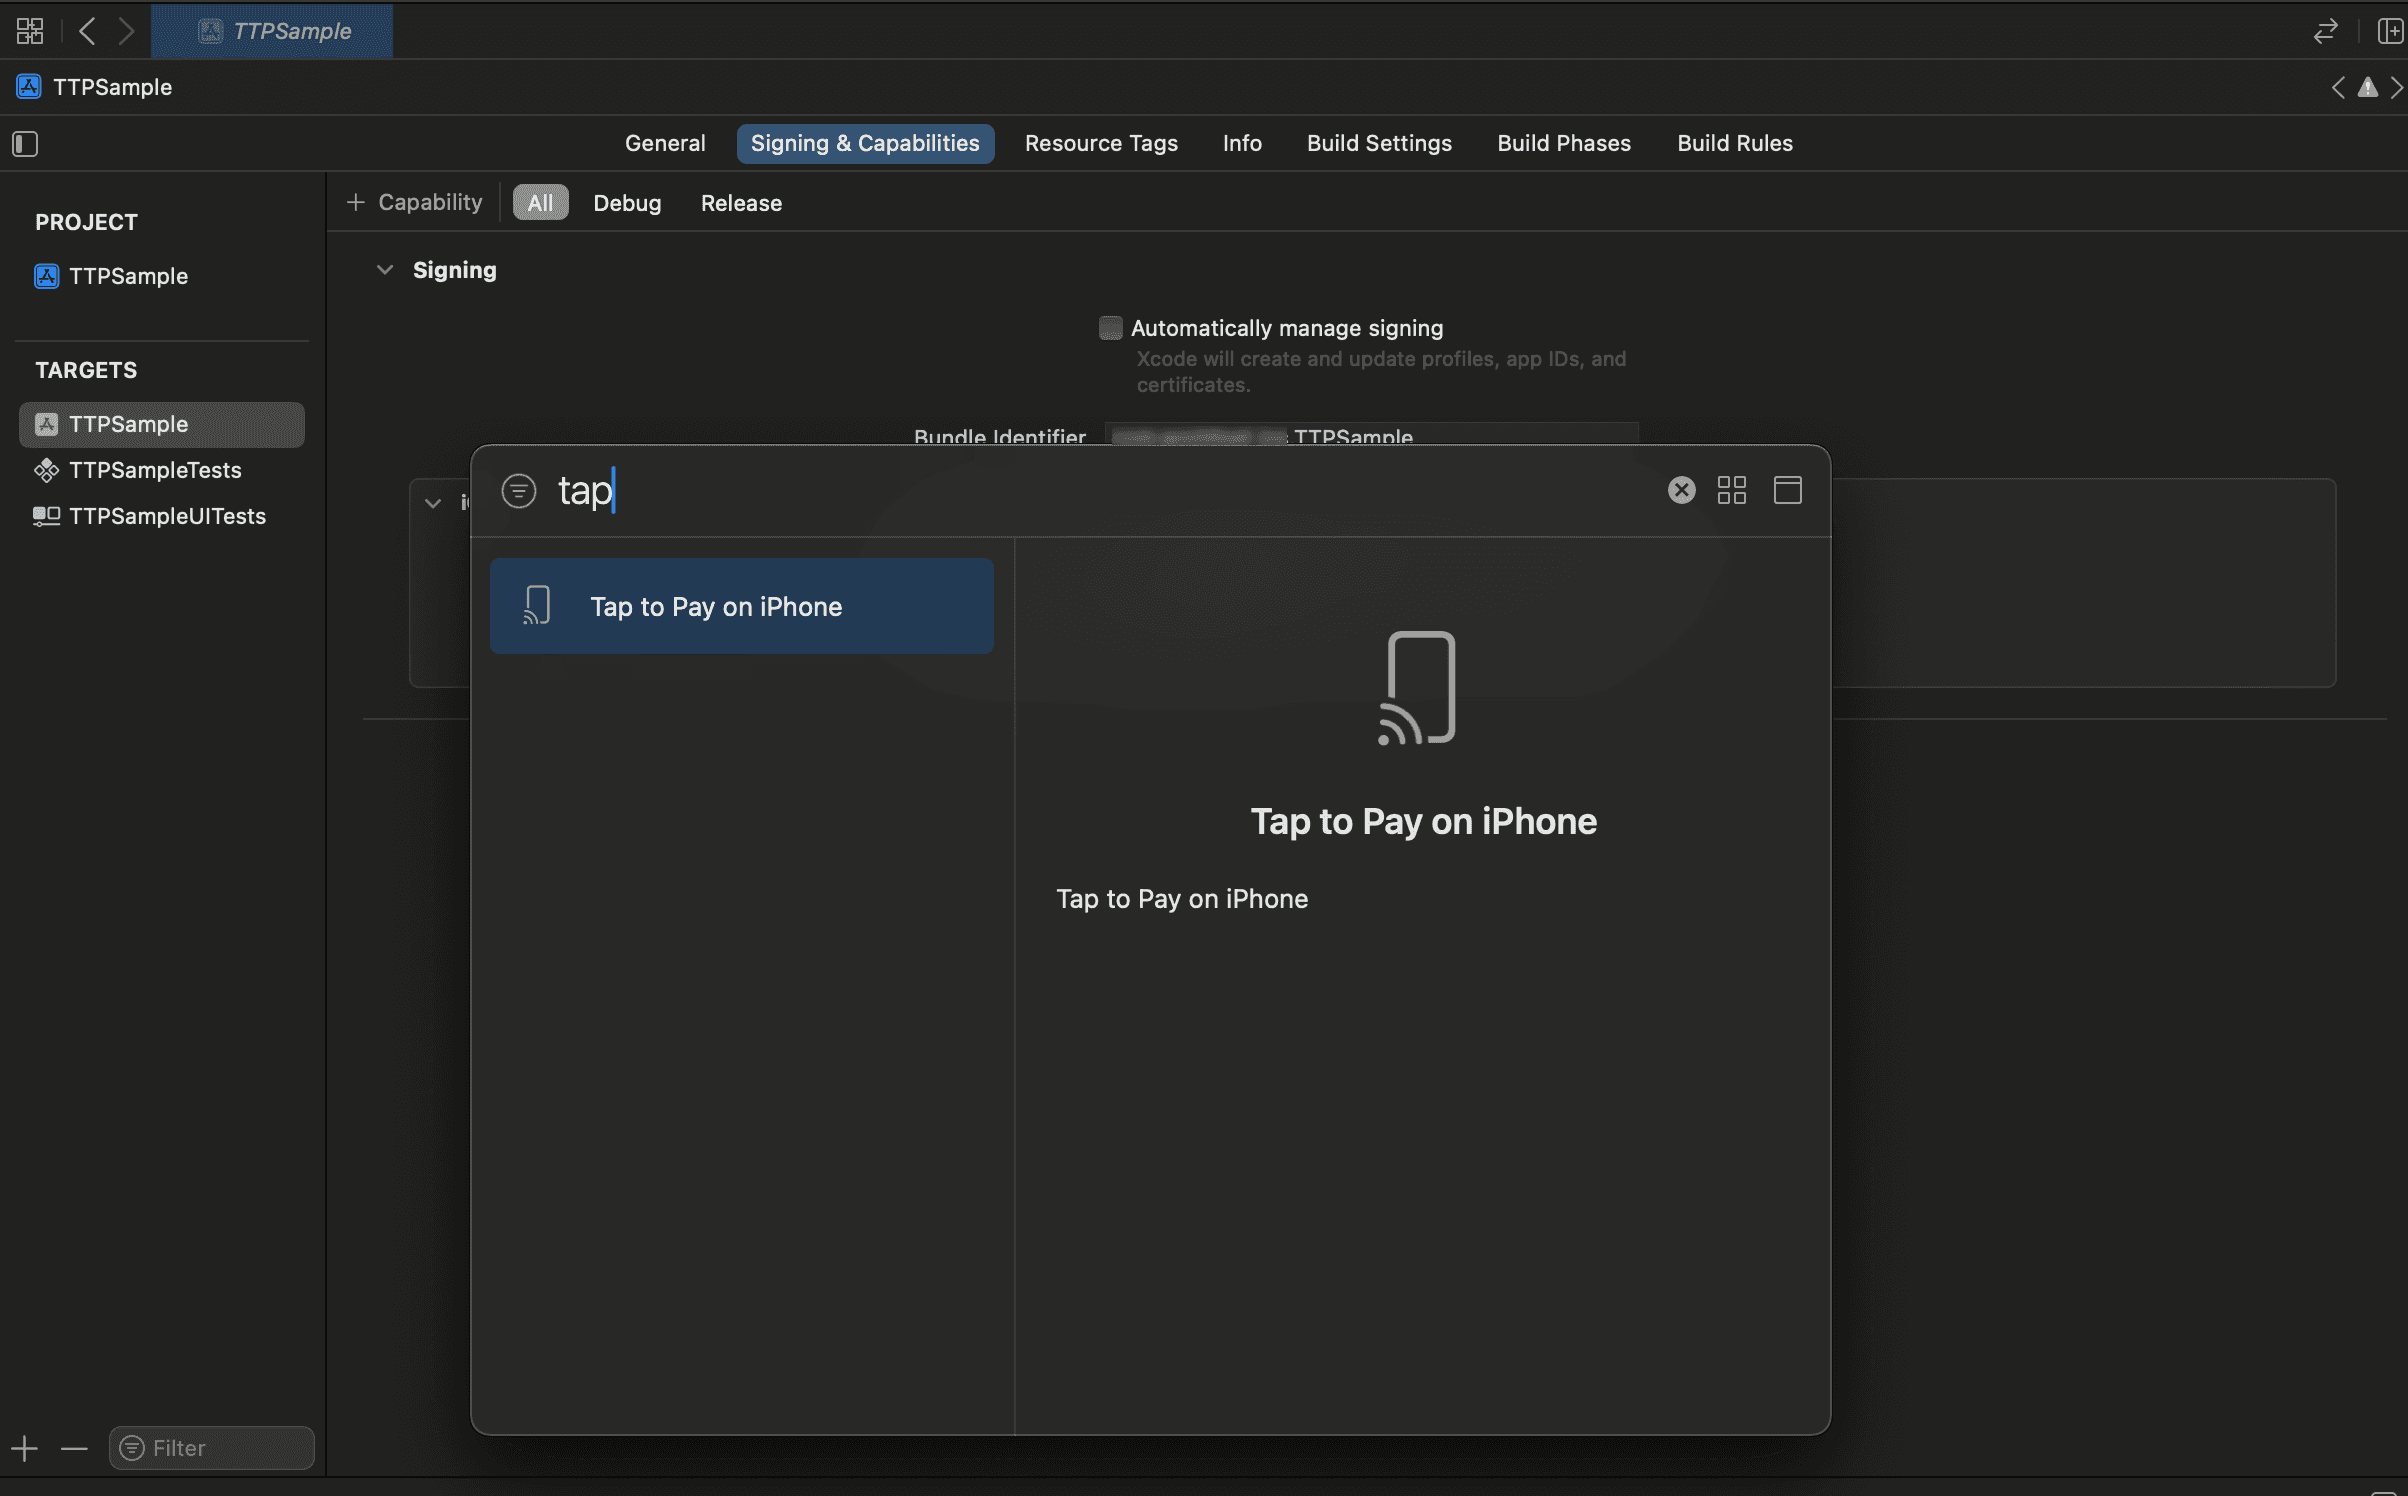
Task: Clear the capability search text
Action: click(x=1681, y=490)
